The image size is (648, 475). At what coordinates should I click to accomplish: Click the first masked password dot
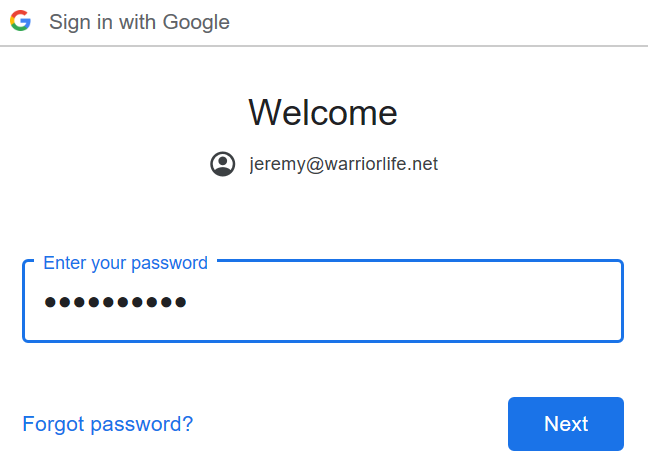(x=51, y=302)
